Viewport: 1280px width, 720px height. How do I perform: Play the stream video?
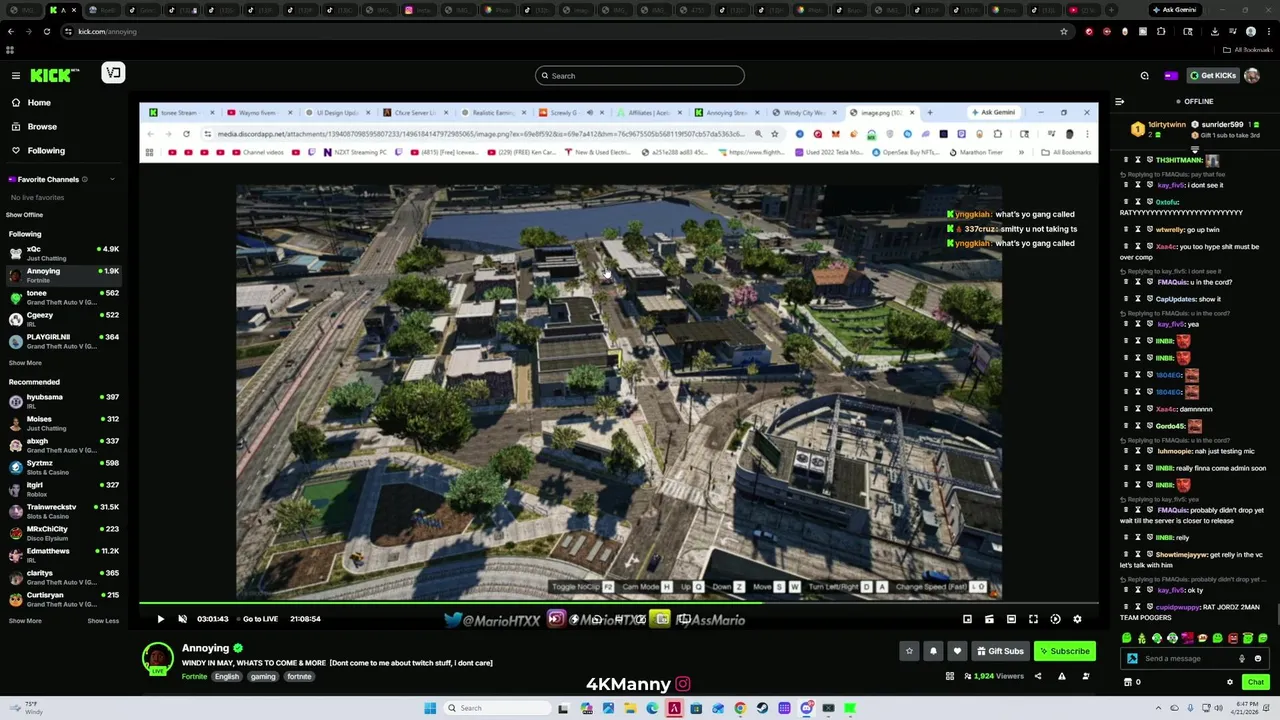[x=160, y=619]
